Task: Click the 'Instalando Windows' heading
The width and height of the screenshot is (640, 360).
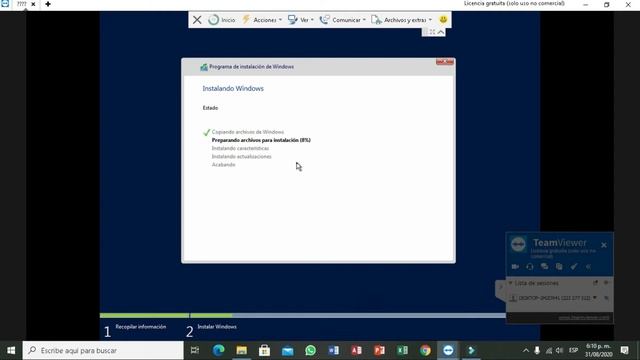Action: (233, 89)
